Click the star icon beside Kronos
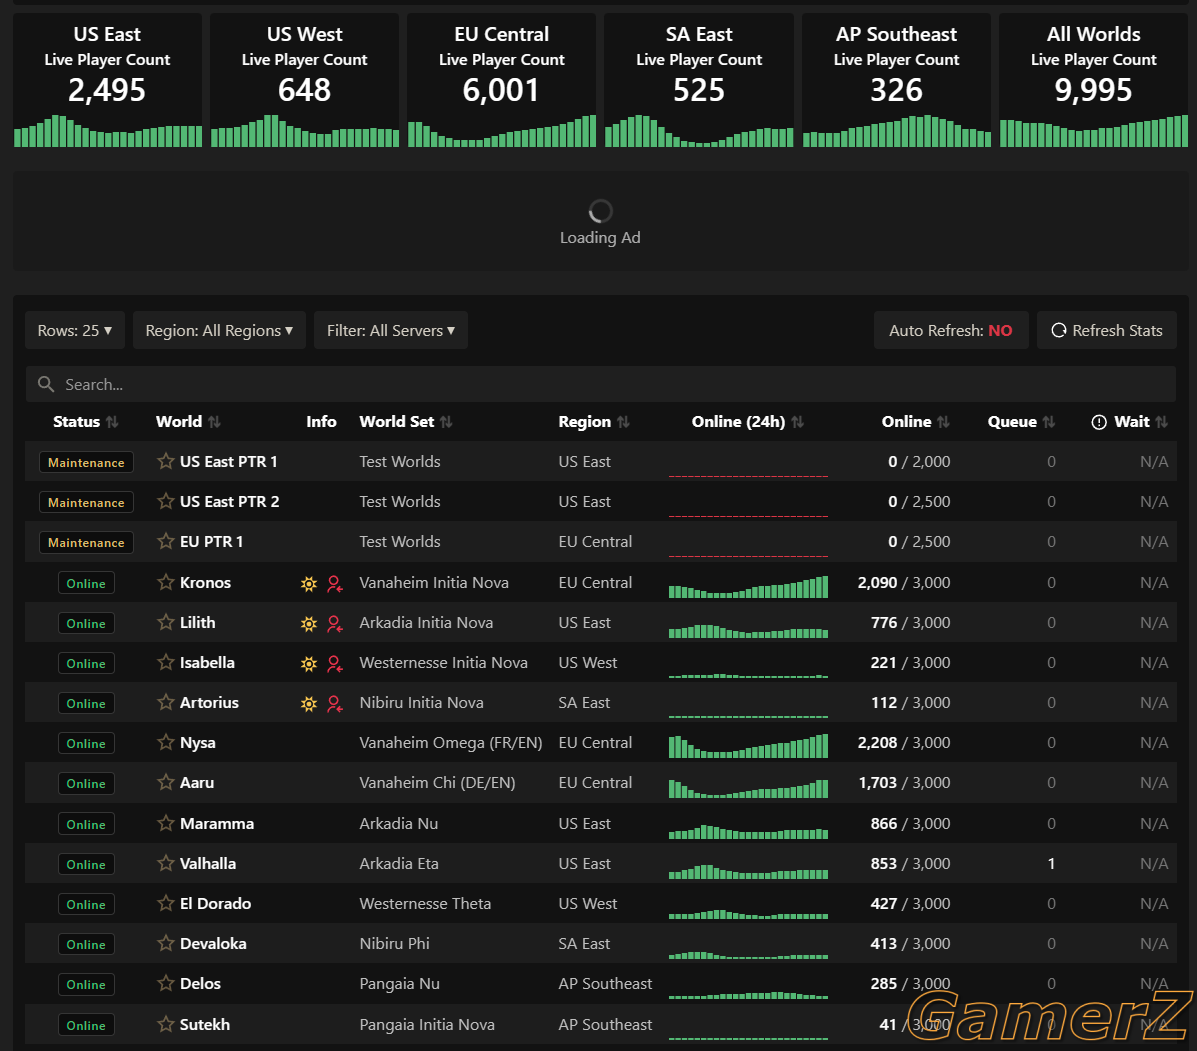This screenshot has width=1197, height=1051. 166,582
